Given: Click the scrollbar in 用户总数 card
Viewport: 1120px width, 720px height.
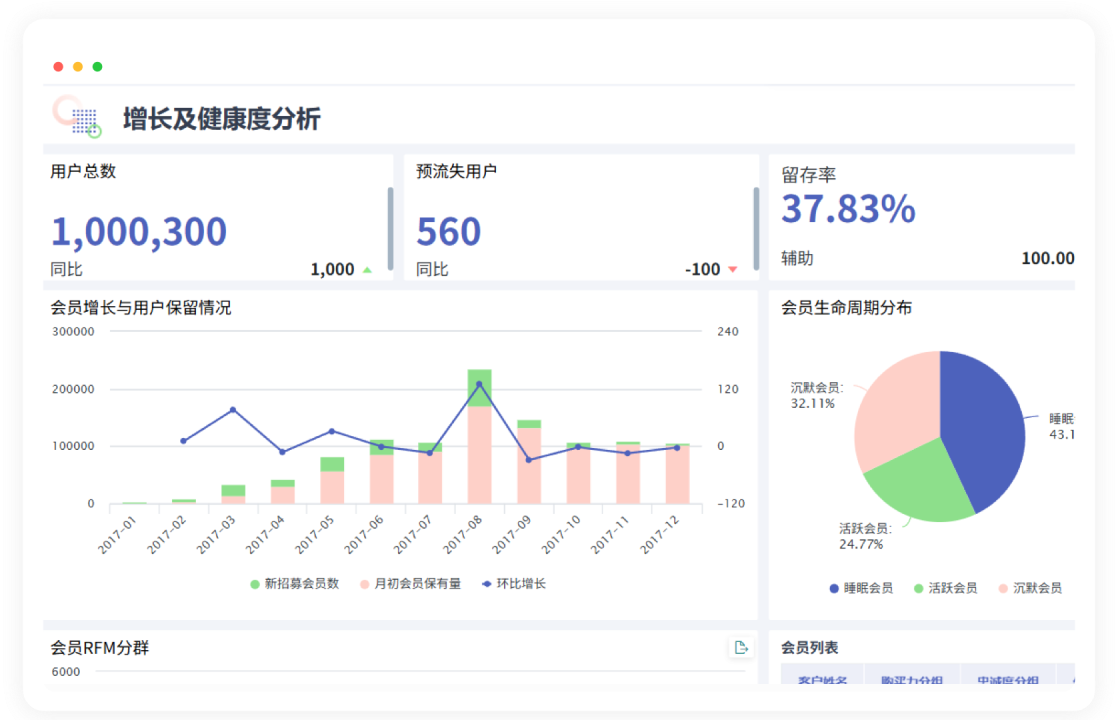Looking at the screenshot, I should tap(391, 229).
